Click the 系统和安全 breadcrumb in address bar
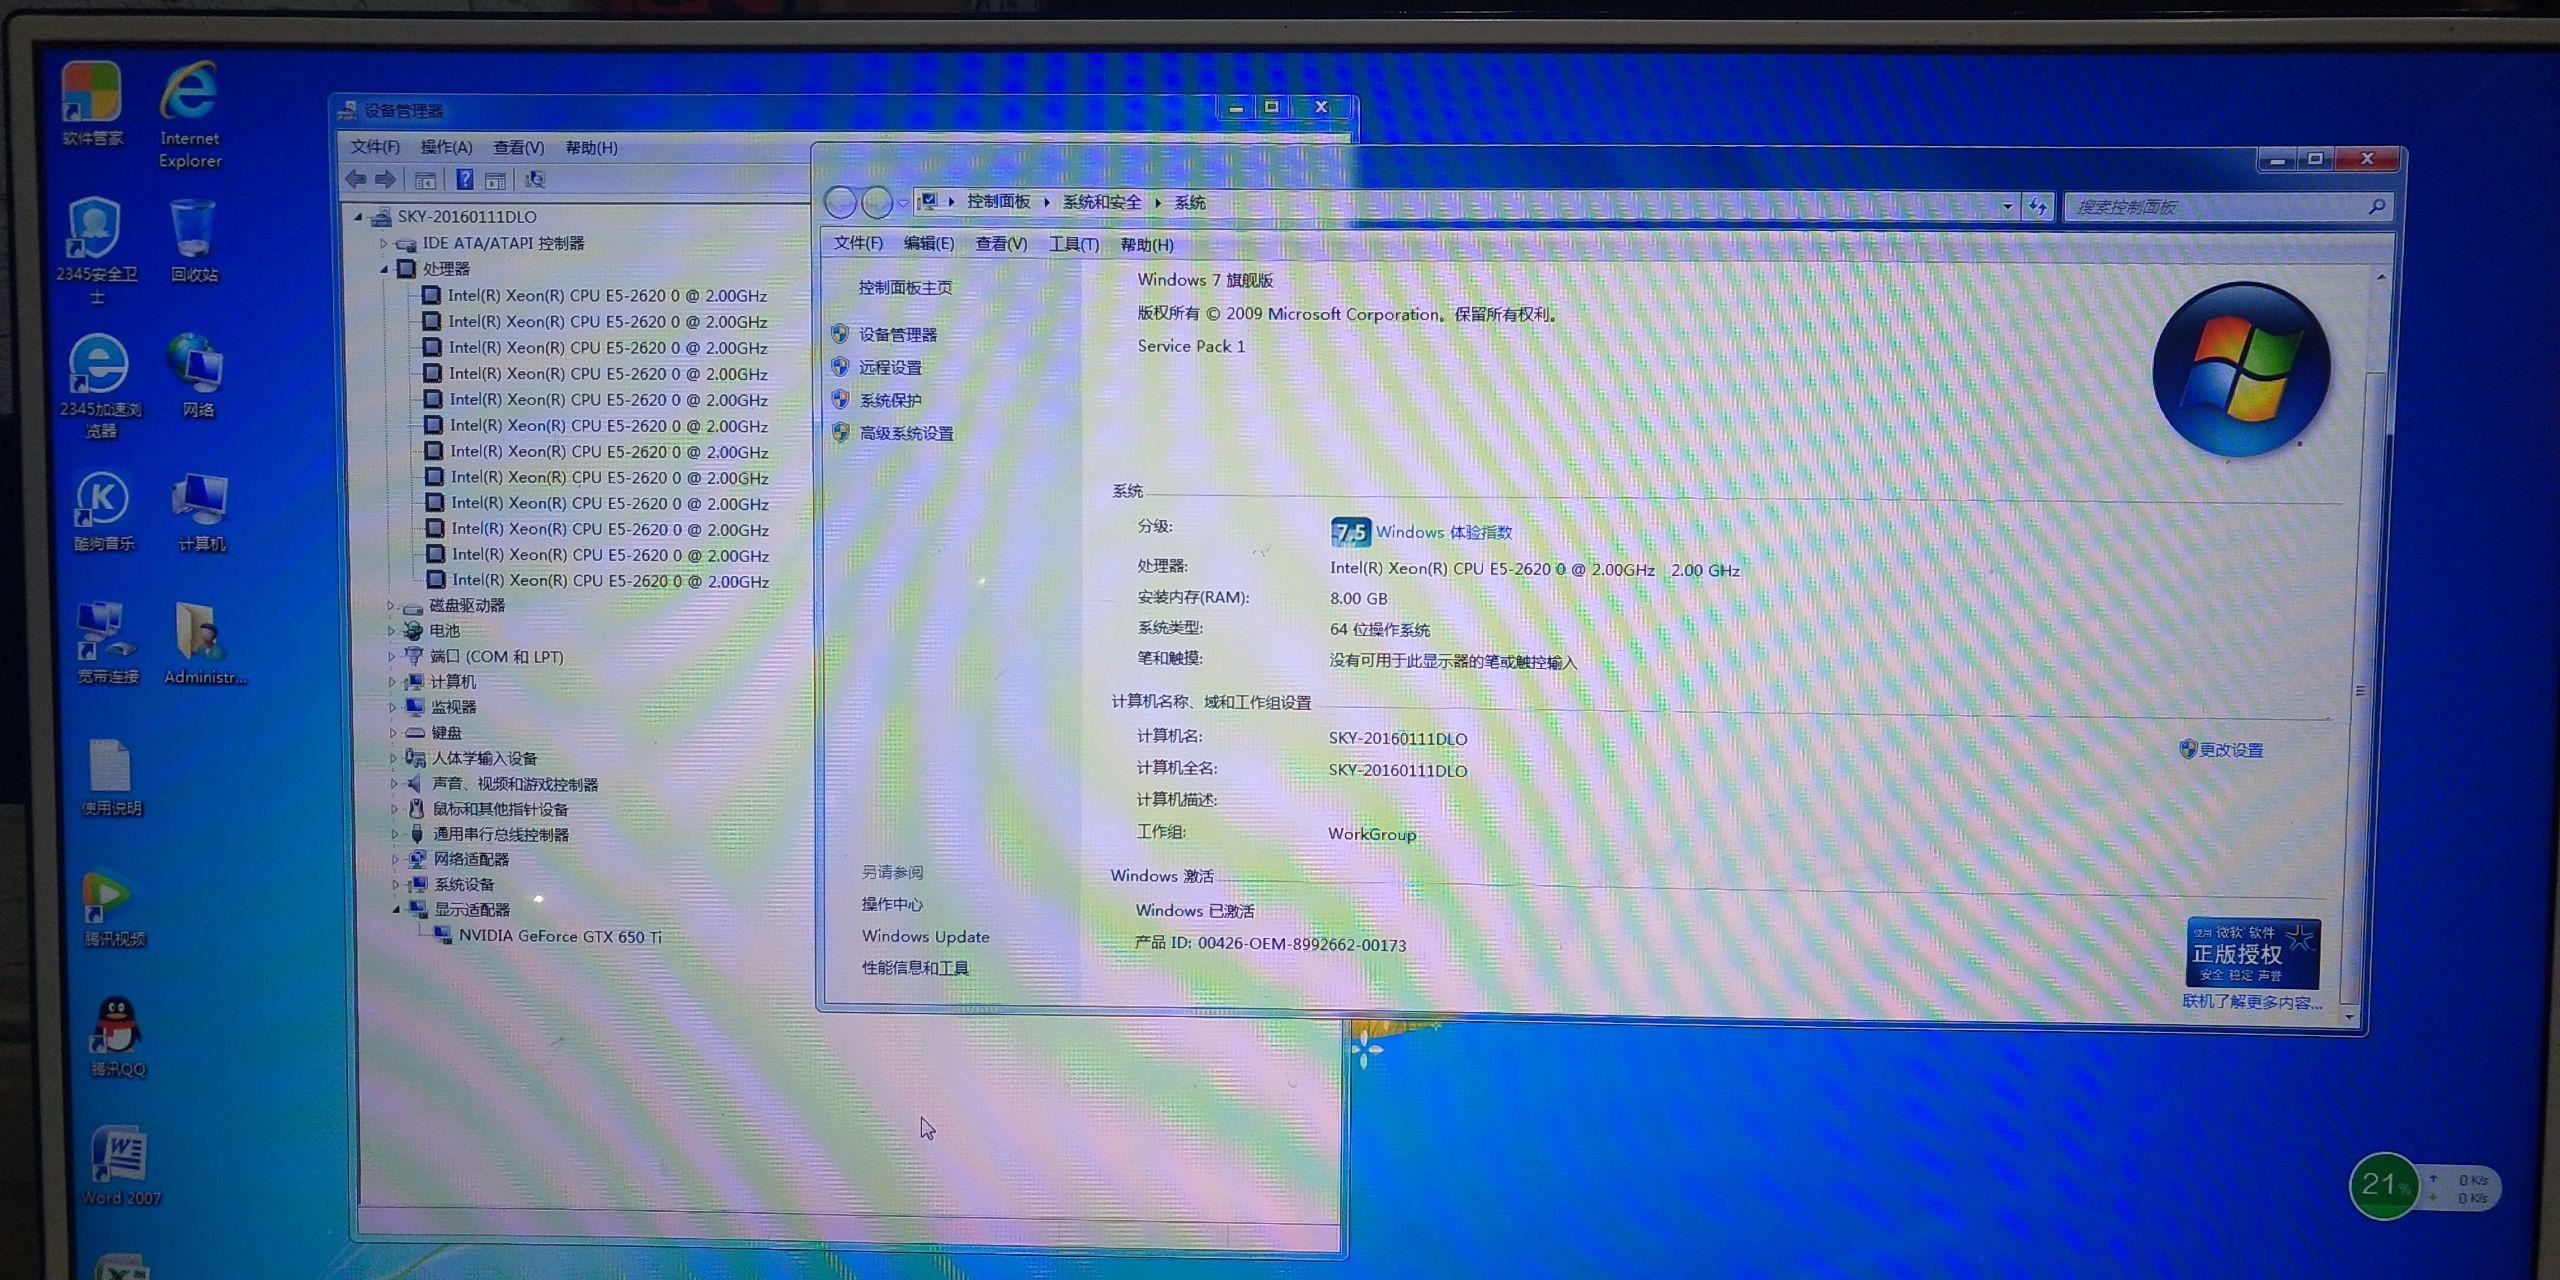Viewport: 2560px width, 1280px height. pos(1101,202)
